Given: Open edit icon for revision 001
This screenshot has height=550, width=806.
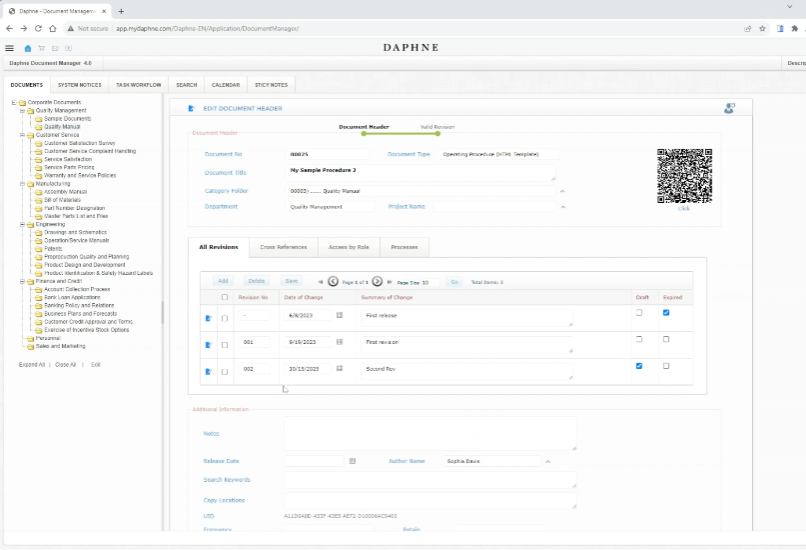Looking at the screenshot, I should (x=208, y=345).
